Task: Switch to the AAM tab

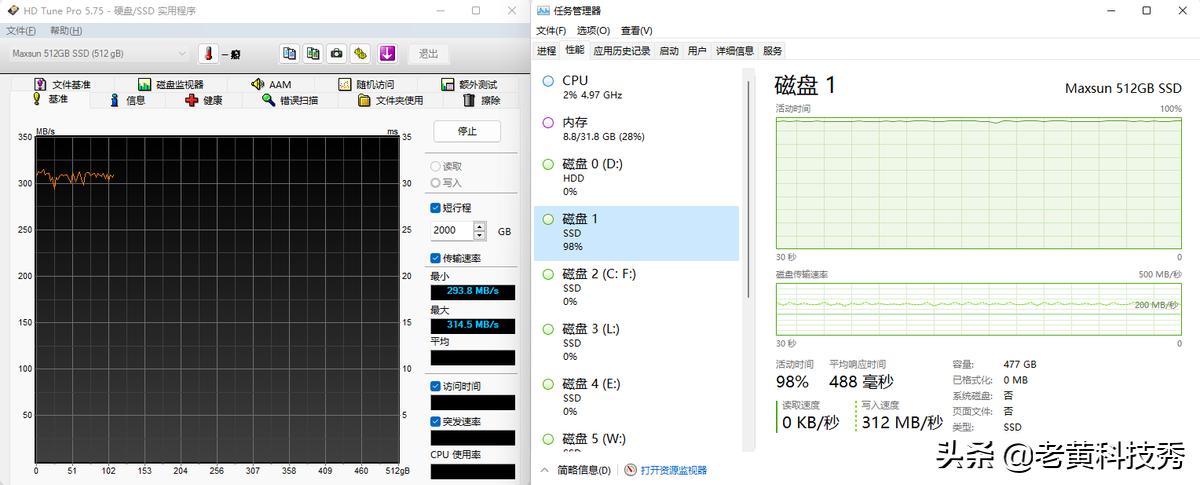Action: (272, 85)
